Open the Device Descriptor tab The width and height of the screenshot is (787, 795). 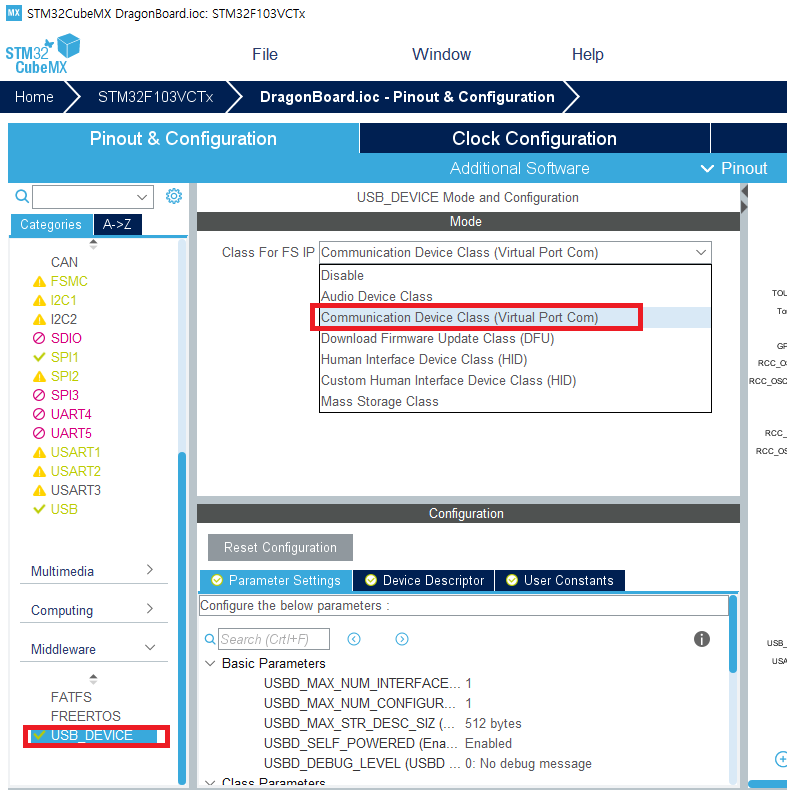pyautogui.click(x=424, y=581)
